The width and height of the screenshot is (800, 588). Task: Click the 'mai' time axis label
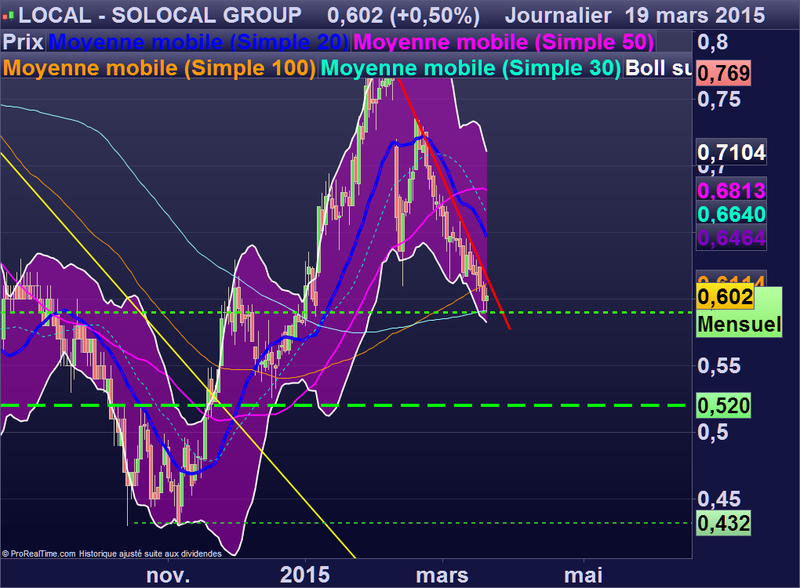(x=583, y=575)
